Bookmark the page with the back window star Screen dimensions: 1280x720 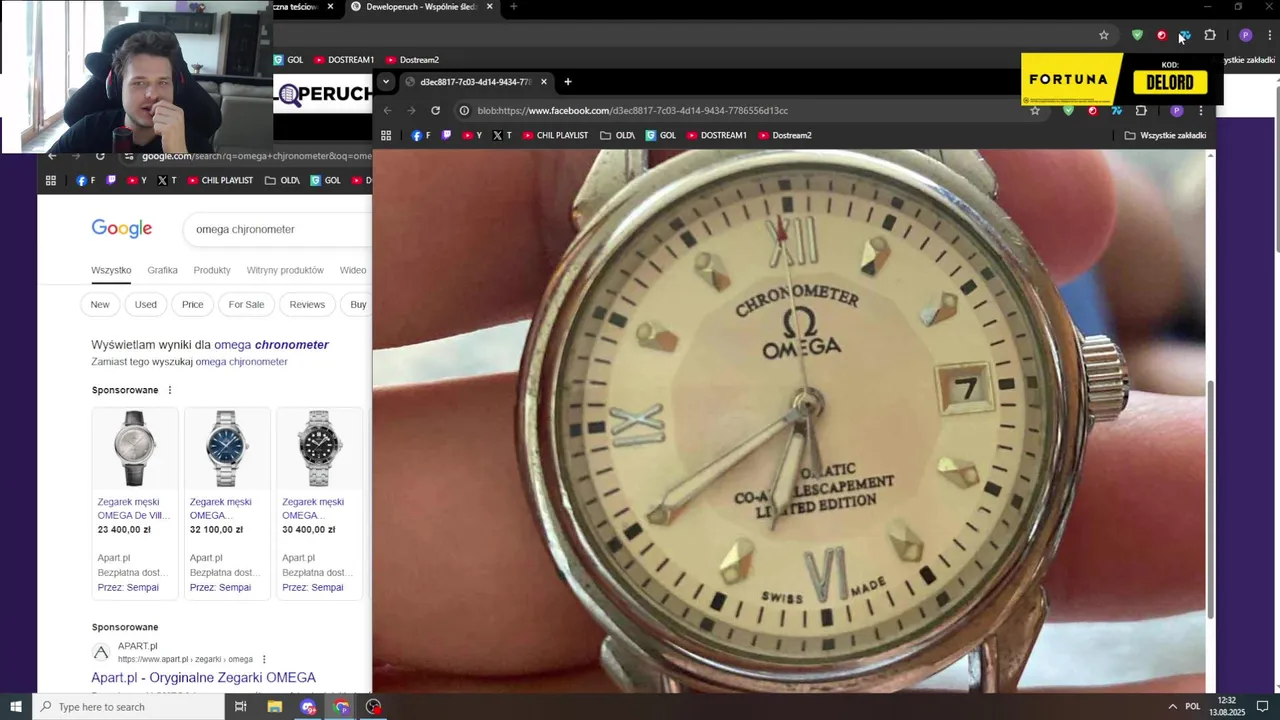click(x=1104, y=35)
